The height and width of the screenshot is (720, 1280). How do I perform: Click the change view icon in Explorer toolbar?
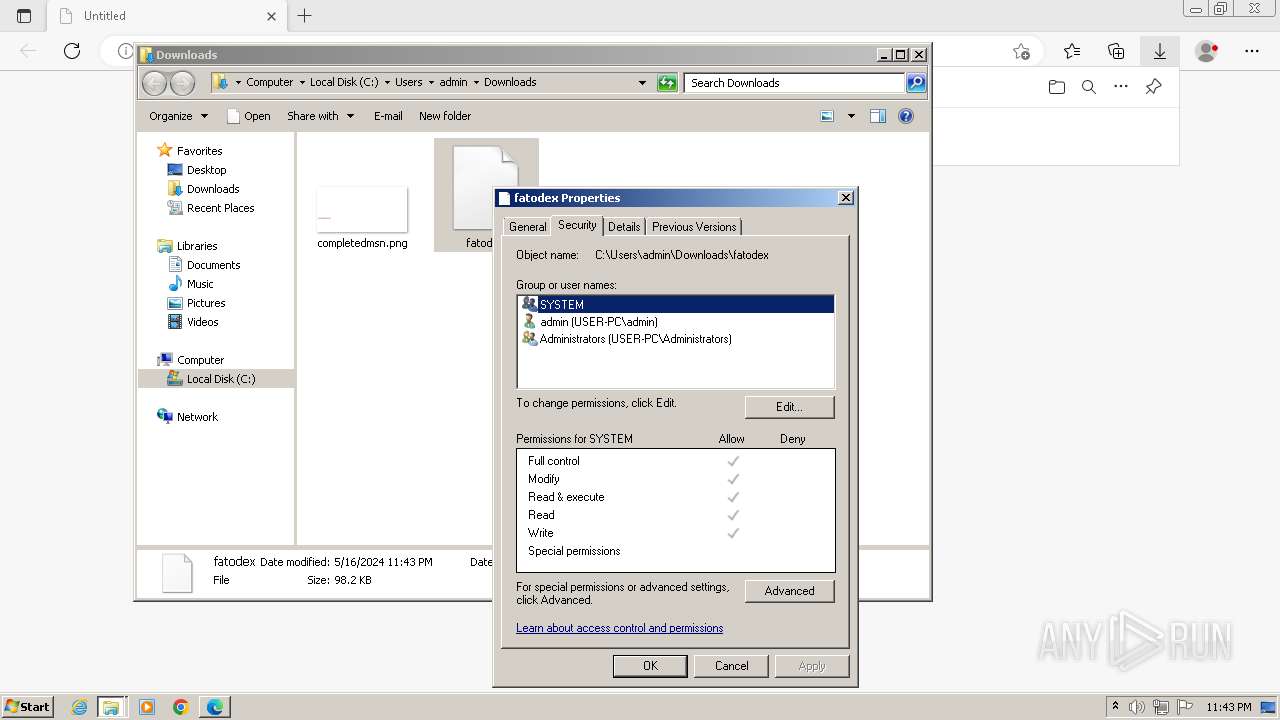pyautogui.click(x=827, y=116)
